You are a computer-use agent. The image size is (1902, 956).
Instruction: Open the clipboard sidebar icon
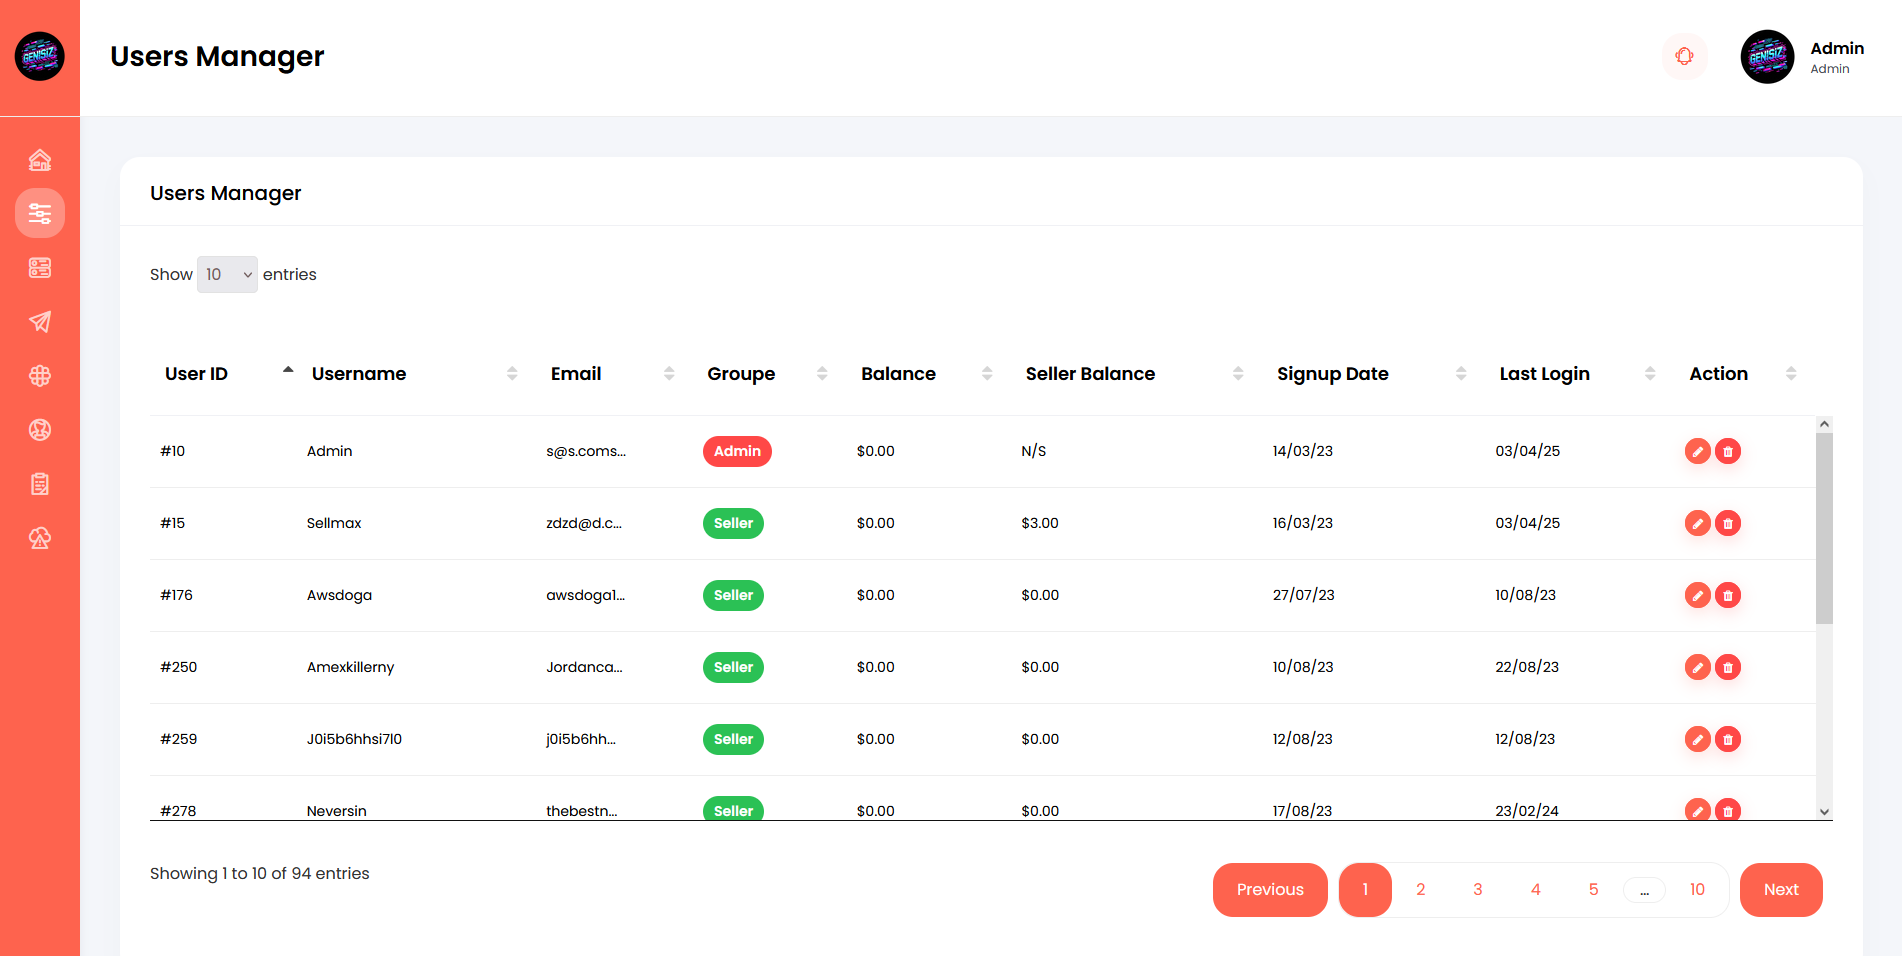click(x=40, y=484)
